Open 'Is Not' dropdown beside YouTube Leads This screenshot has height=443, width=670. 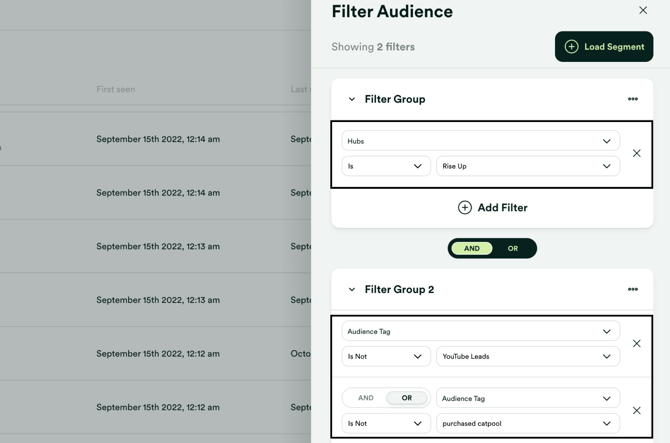coord(386,356)
